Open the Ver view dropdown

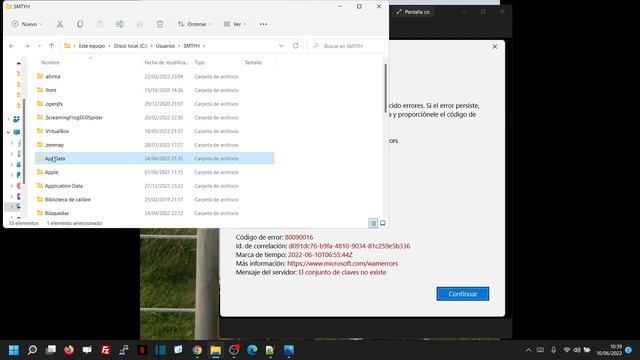(x=235, y=24)
